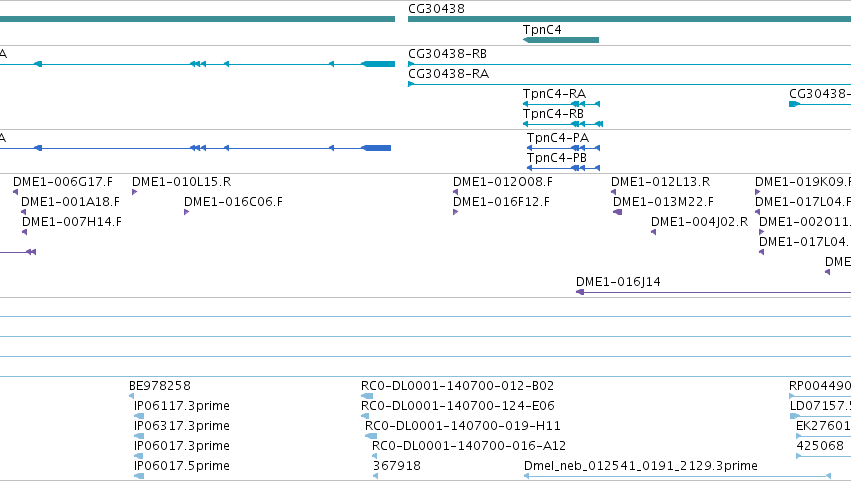
Task: Click the thick blue protein exon block
Action: pyautogui.click(x=376, y=148)
